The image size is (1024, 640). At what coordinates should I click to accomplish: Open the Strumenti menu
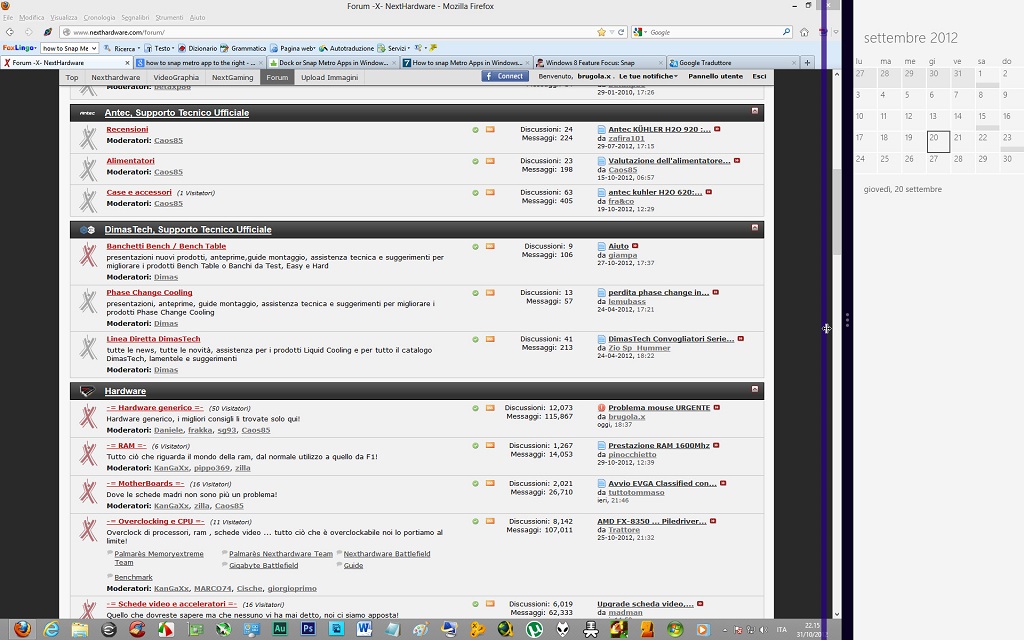point(169,18)
